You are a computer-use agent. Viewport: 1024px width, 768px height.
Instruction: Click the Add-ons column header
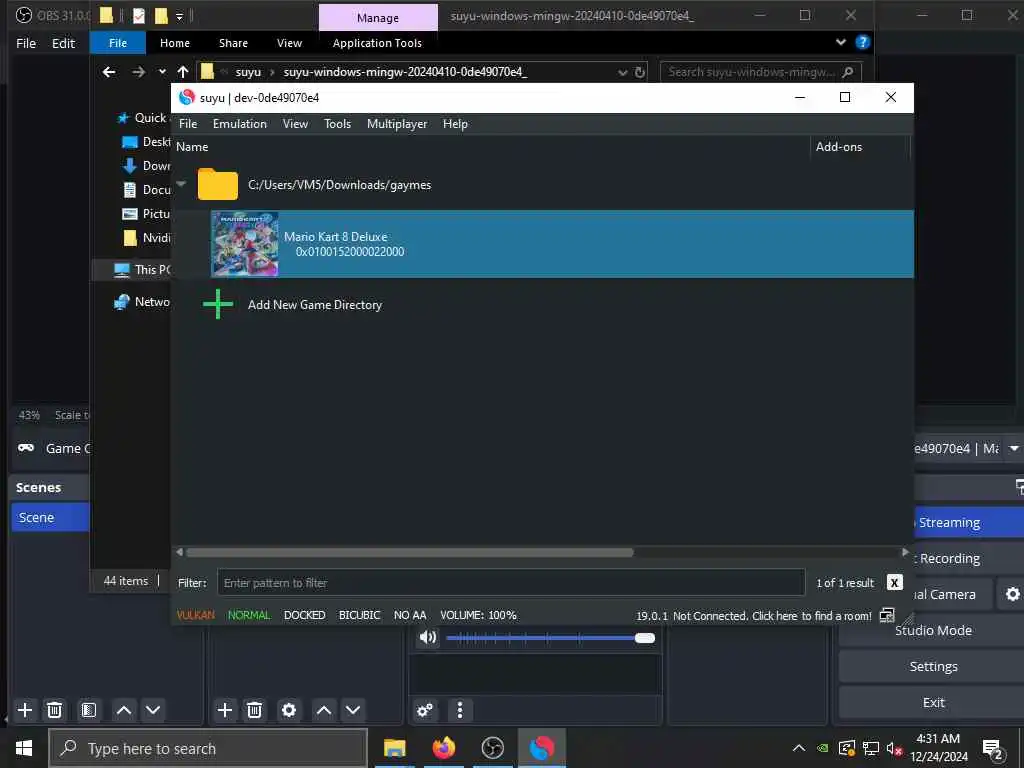tap(839, 147)
